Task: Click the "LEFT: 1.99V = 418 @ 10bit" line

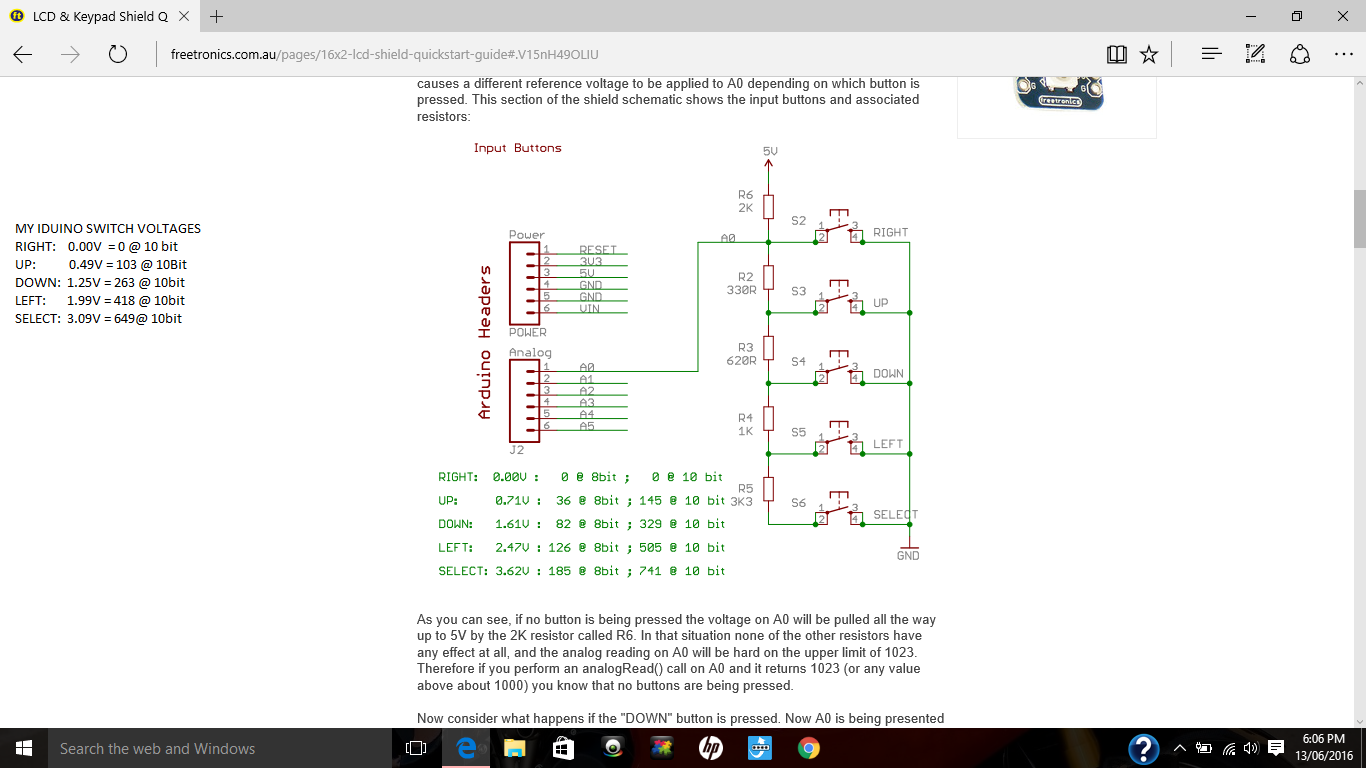Action: click(x=100, y=300)
